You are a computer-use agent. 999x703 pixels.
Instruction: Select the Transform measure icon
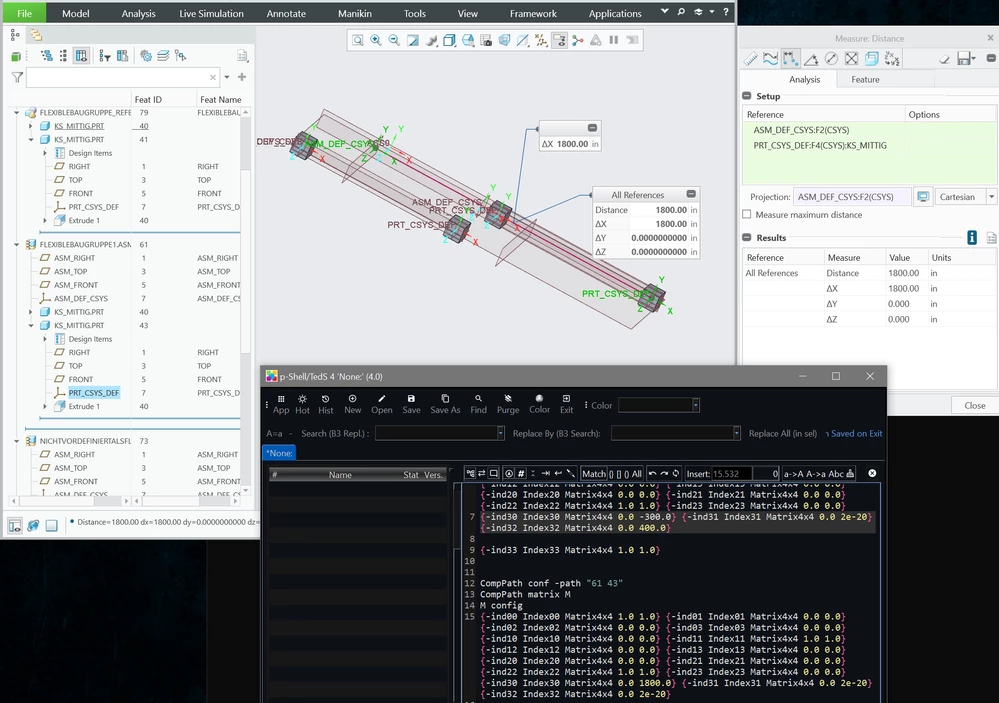click(892, 59)
